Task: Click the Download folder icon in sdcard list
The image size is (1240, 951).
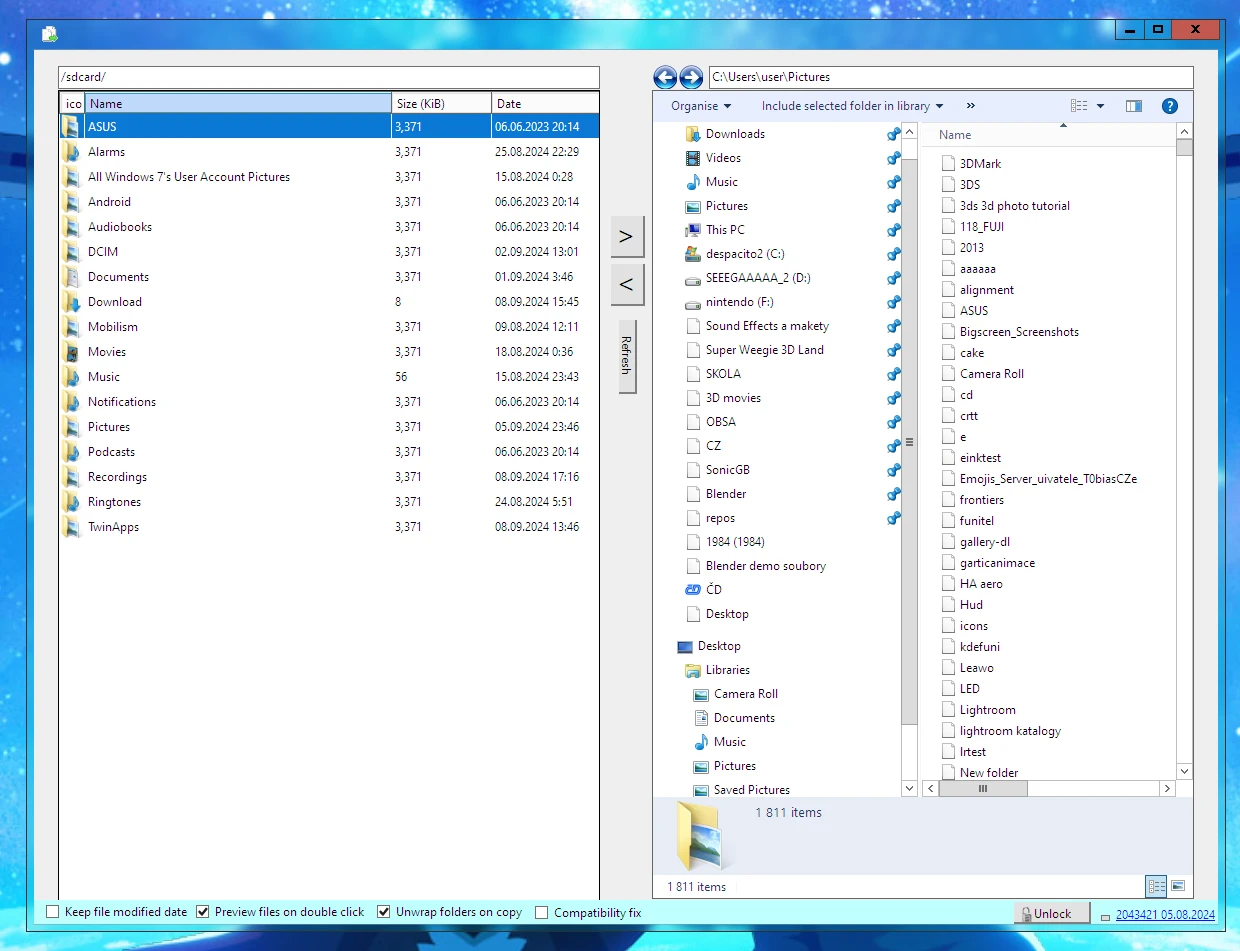Action: (x=71, y=302)
